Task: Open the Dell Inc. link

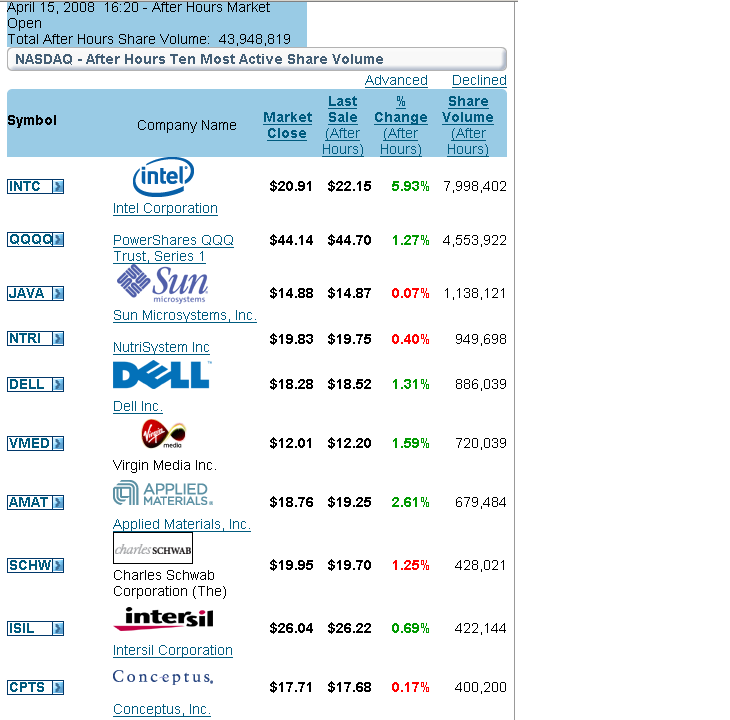Action: [138, 406]
